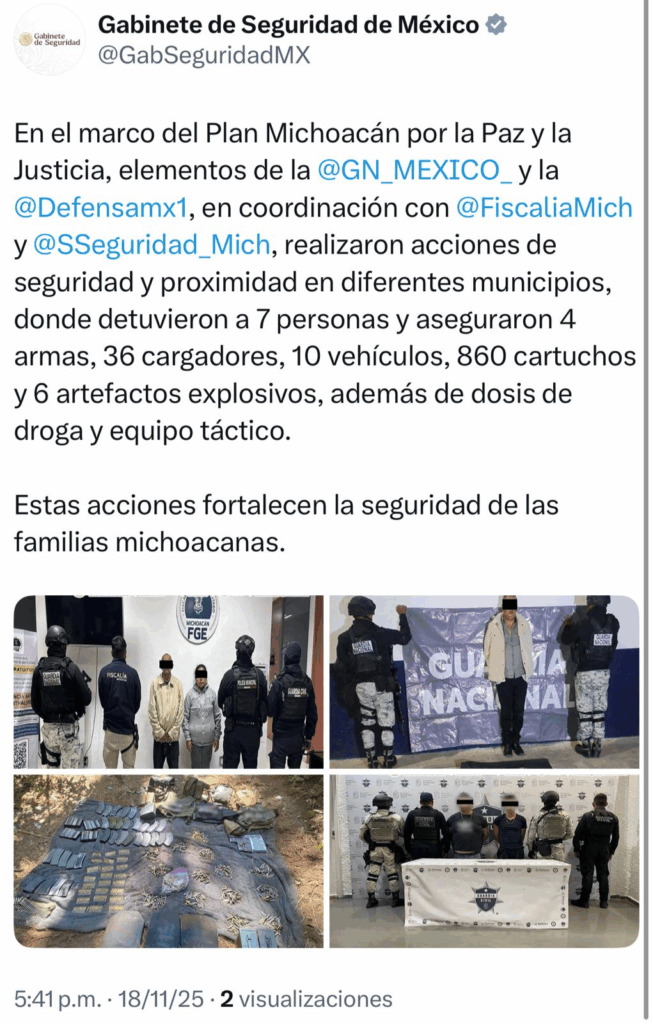View the Michoacán FGE detainees photo
The image size is (653, 1024).
pos(168,681)
